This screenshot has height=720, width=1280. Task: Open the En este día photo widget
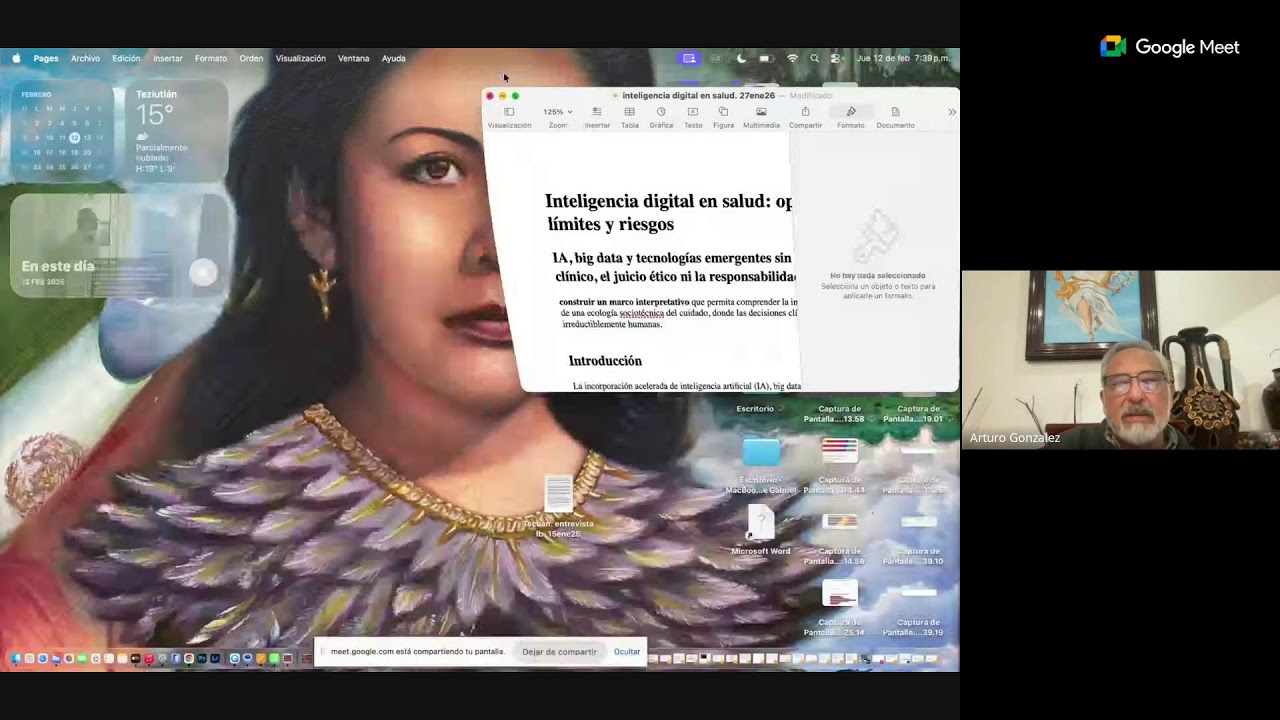[x=120, y=246]
